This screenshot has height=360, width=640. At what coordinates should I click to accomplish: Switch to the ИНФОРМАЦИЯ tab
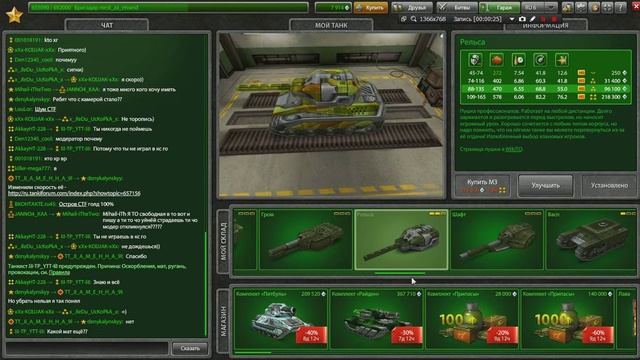(545, 26)
